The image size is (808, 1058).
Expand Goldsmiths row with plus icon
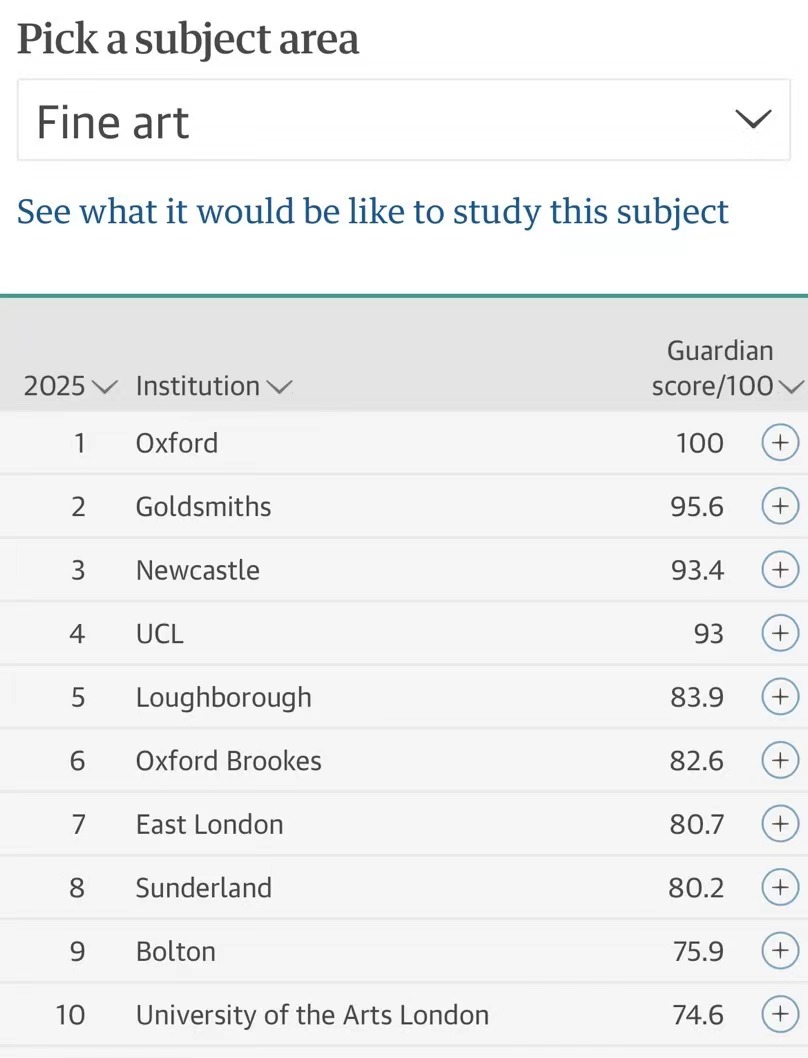(780, 506)
